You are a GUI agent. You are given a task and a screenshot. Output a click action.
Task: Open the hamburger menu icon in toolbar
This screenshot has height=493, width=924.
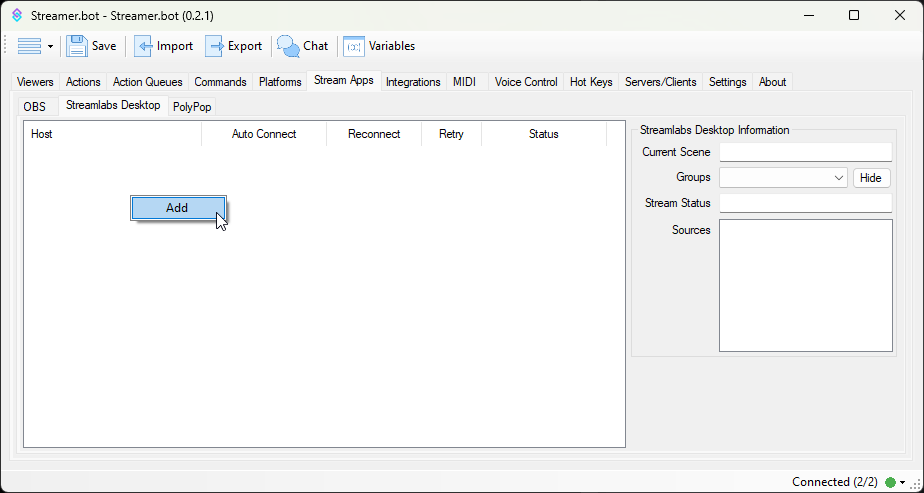click(x=30, y=46)
